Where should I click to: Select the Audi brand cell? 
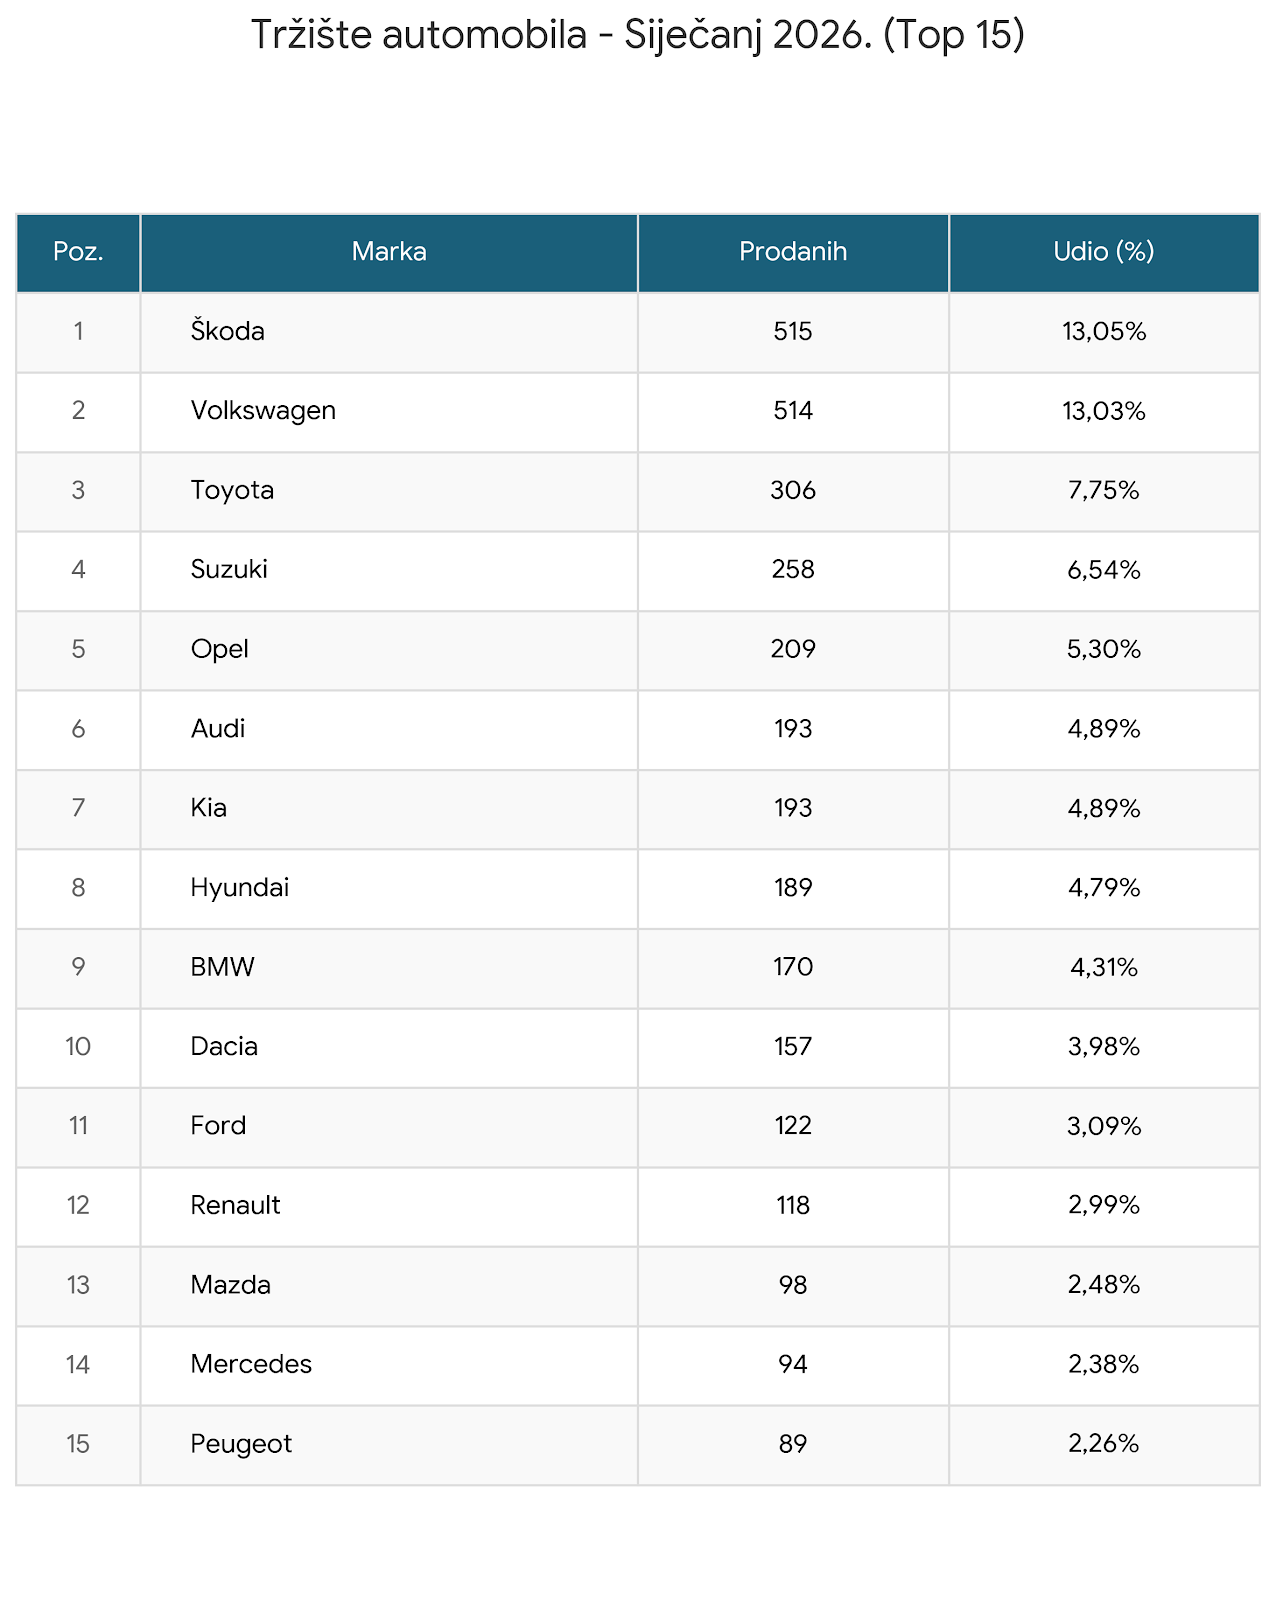[x=218, y=729]
